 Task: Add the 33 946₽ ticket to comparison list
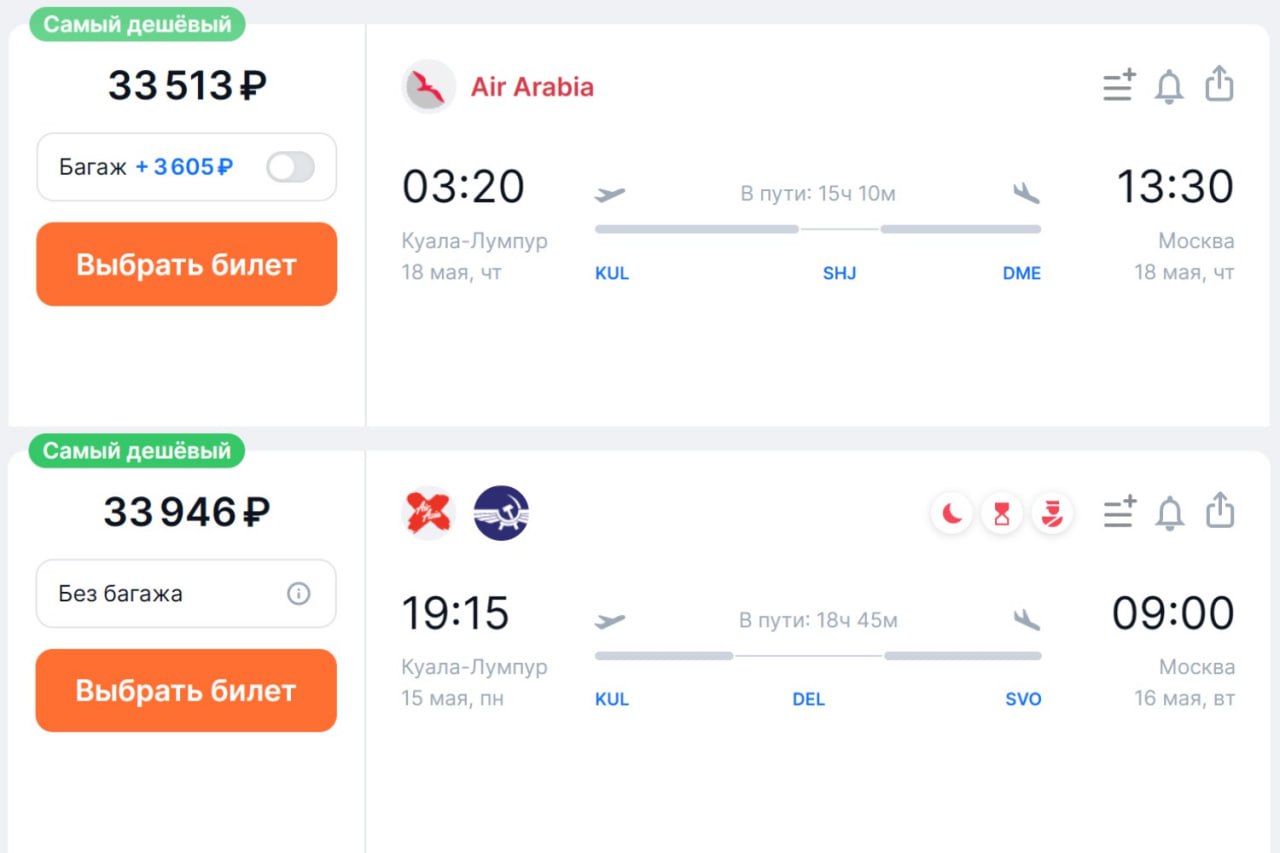[1119, 513]
